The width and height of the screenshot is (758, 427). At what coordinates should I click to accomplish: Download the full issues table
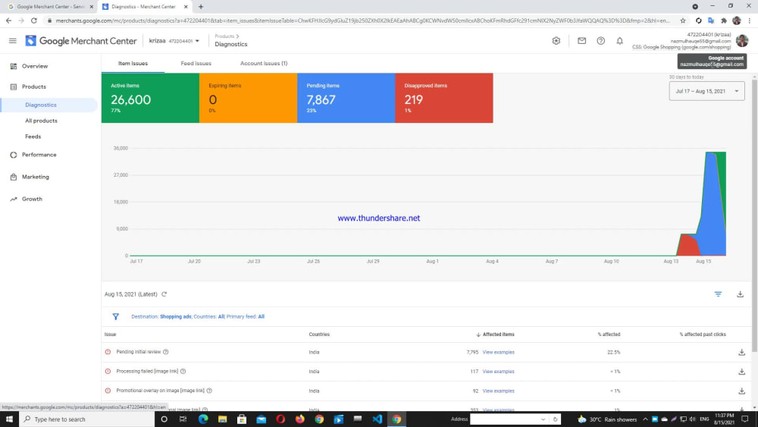740,294
